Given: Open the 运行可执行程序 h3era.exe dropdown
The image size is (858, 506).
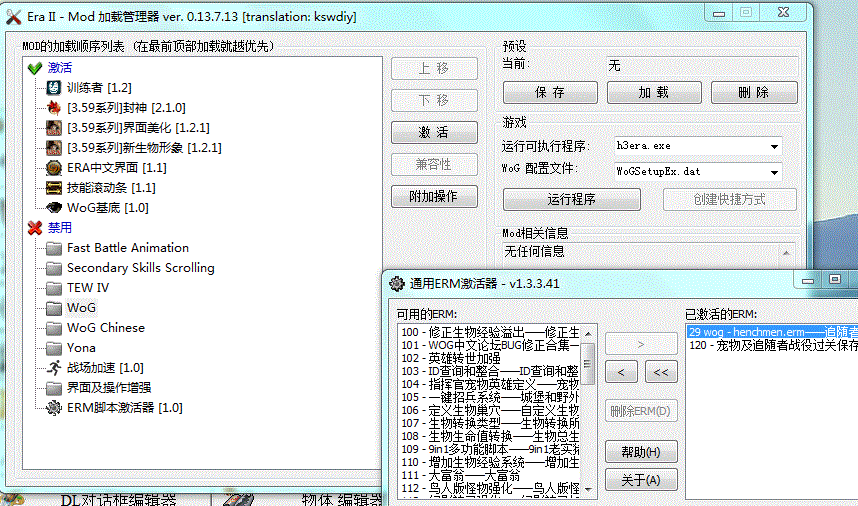Looking at the screenshot, I should pos(774,146).
